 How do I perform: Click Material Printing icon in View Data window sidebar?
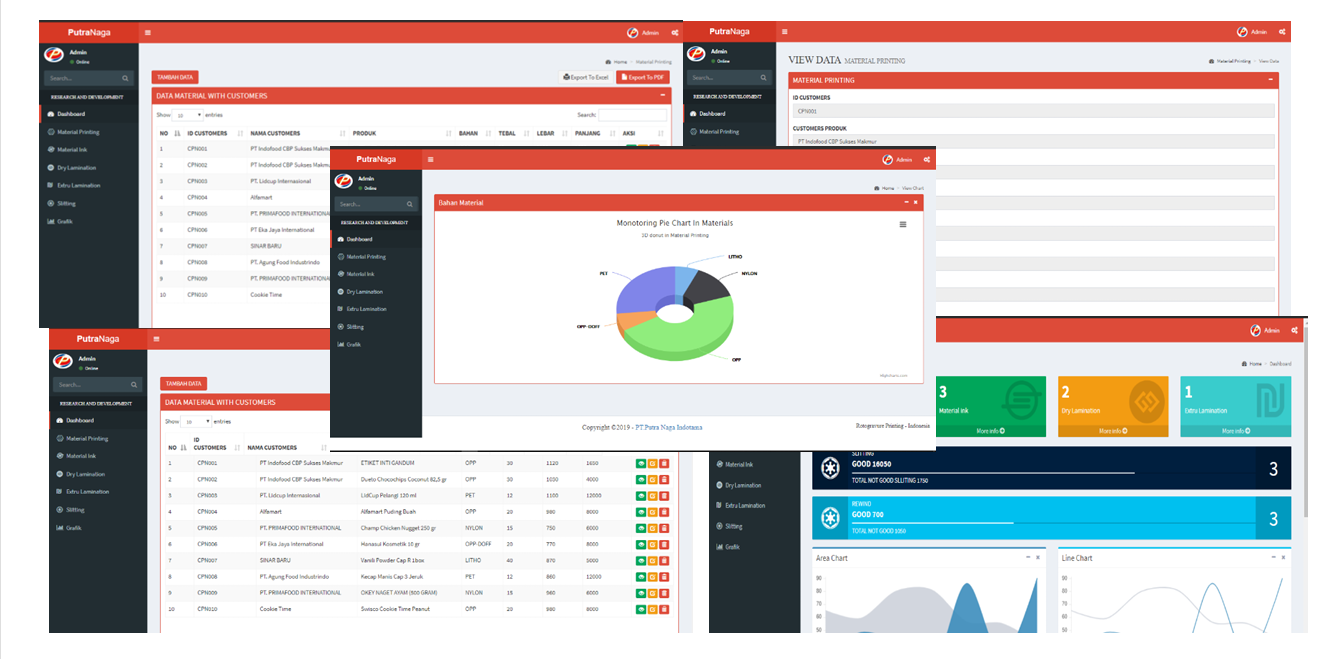click(694, 131)
